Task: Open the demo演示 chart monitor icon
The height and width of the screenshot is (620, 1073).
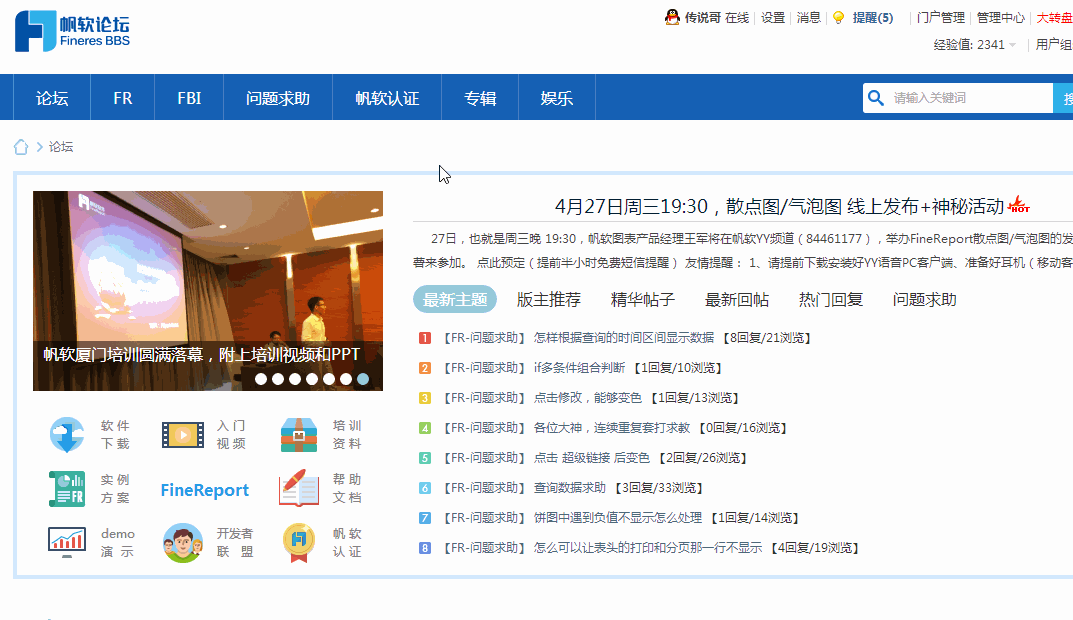Action: [x=67, y=542]
